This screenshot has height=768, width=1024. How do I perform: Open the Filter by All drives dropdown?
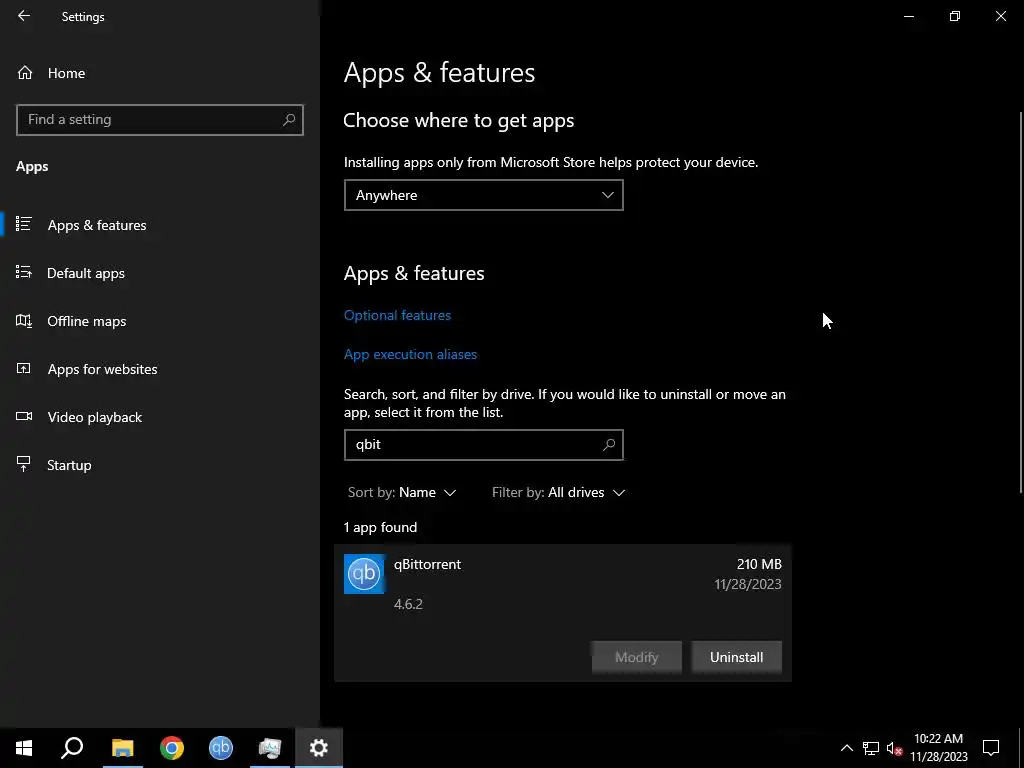point(558,492)
